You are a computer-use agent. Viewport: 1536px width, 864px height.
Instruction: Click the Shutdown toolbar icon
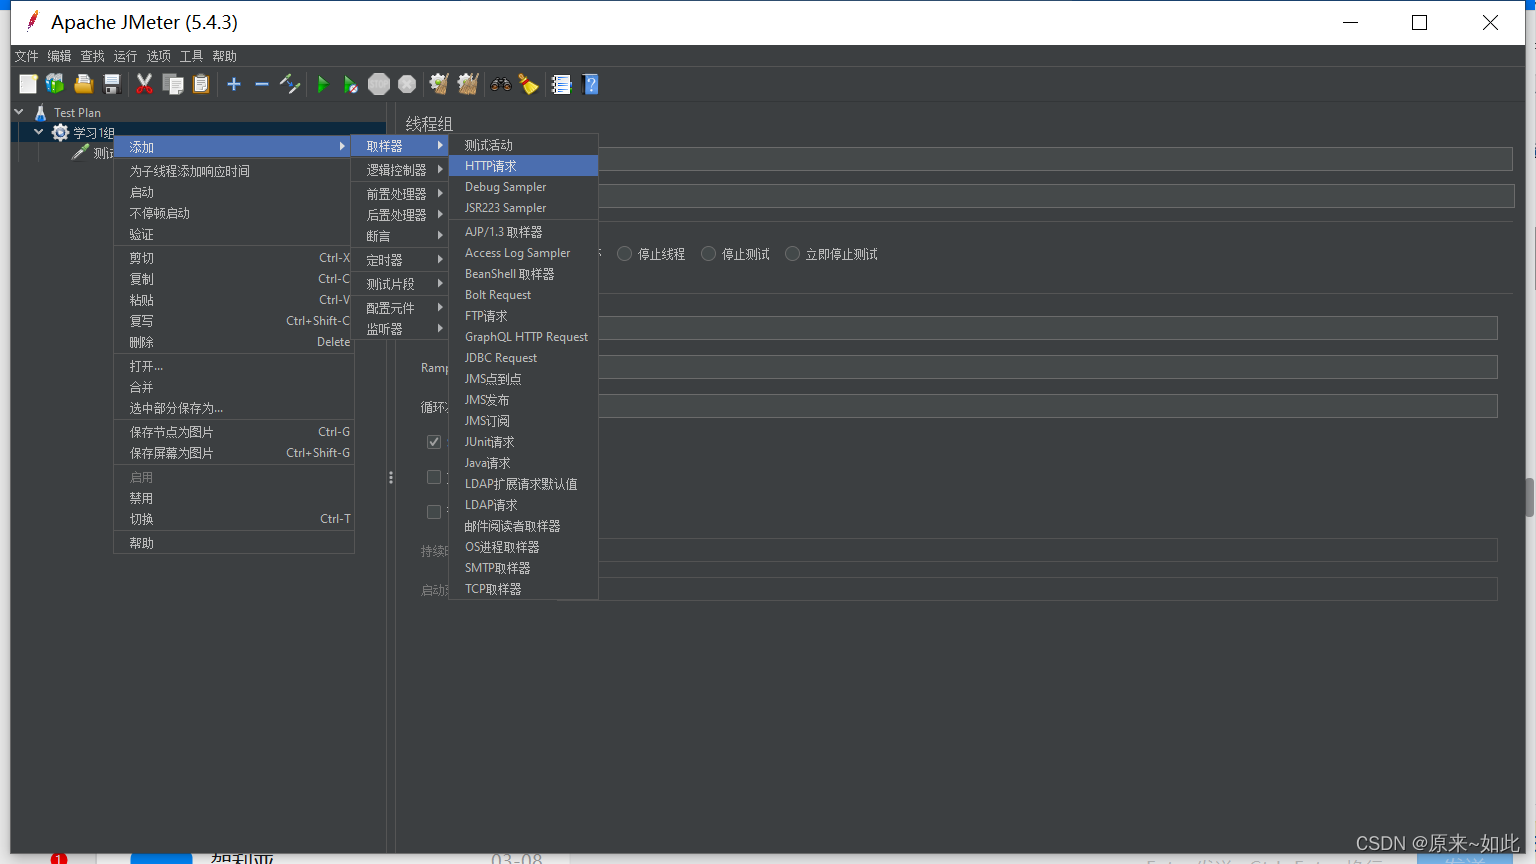(x=407, y=84)
